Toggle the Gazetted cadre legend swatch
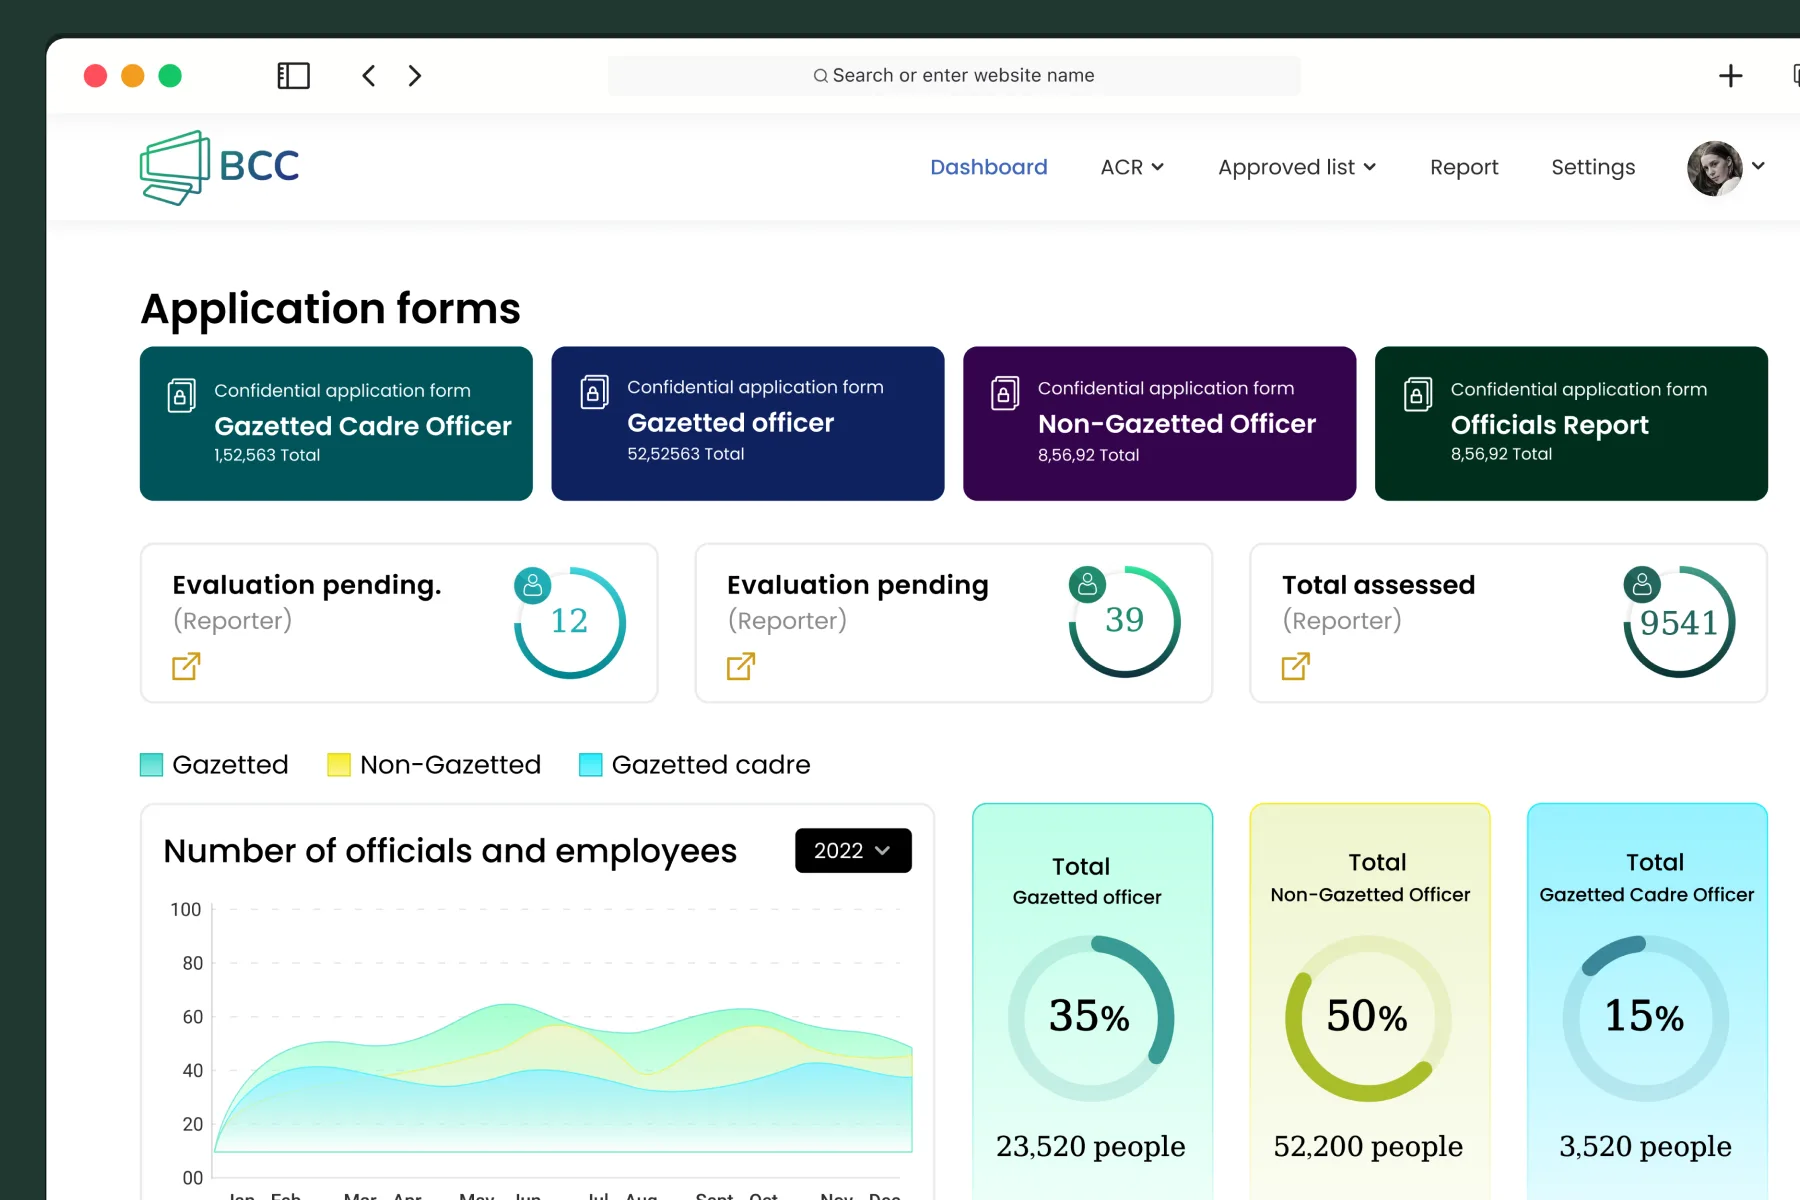The image size is (1800, 1200). tap(591, 765)
